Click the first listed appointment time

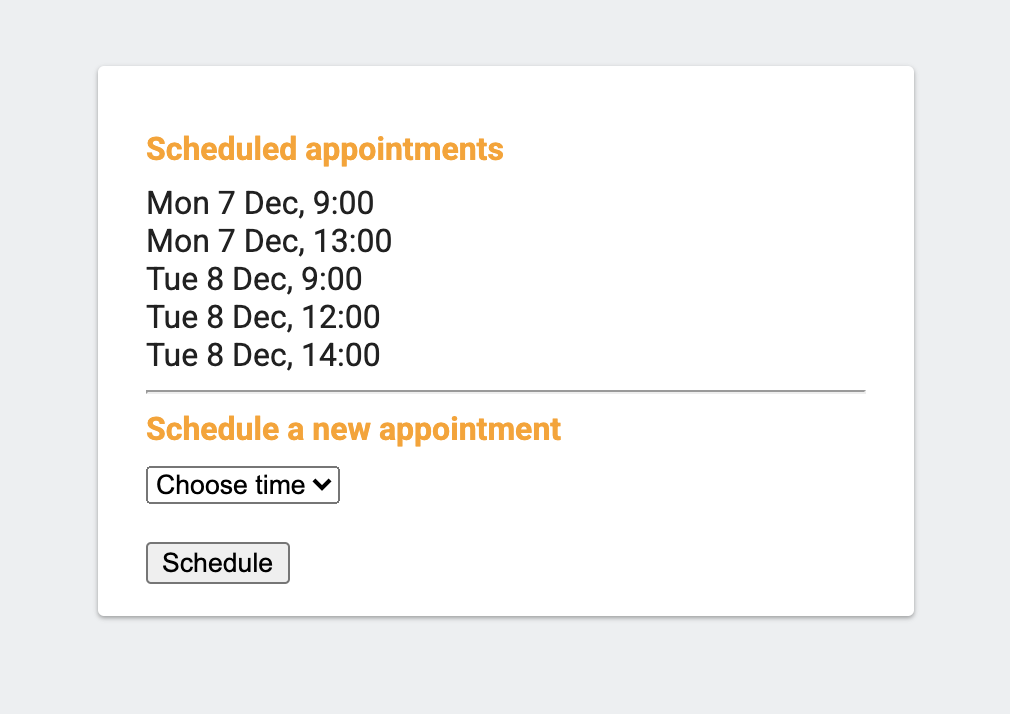(x=260, y=203)
